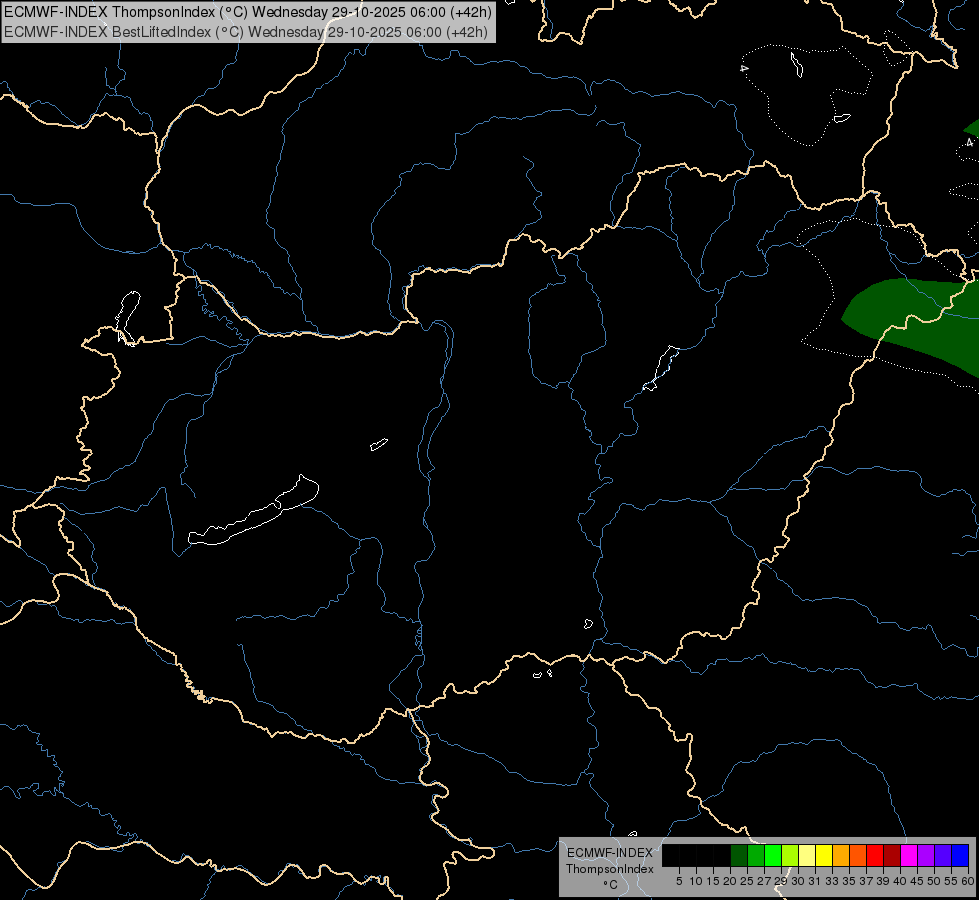The height and width of the screenshot is (900, 979).
Task: Click the bright red 37-39 legend swatch
Action: click(875, 855)
